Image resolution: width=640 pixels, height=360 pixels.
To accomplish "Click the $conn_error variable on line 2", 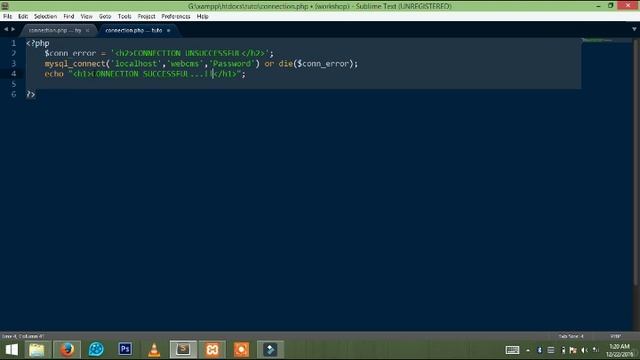I will (70, 53).
